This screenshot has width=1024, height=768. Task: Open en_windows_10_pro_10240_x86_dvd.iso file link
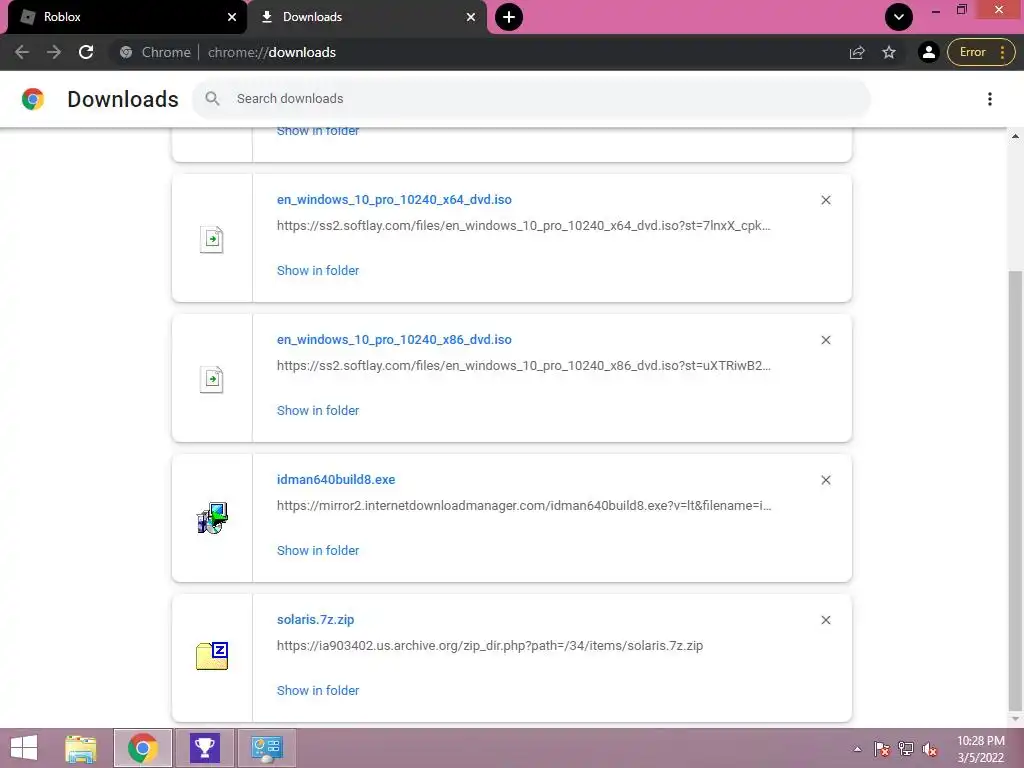[x=394, y=340]
